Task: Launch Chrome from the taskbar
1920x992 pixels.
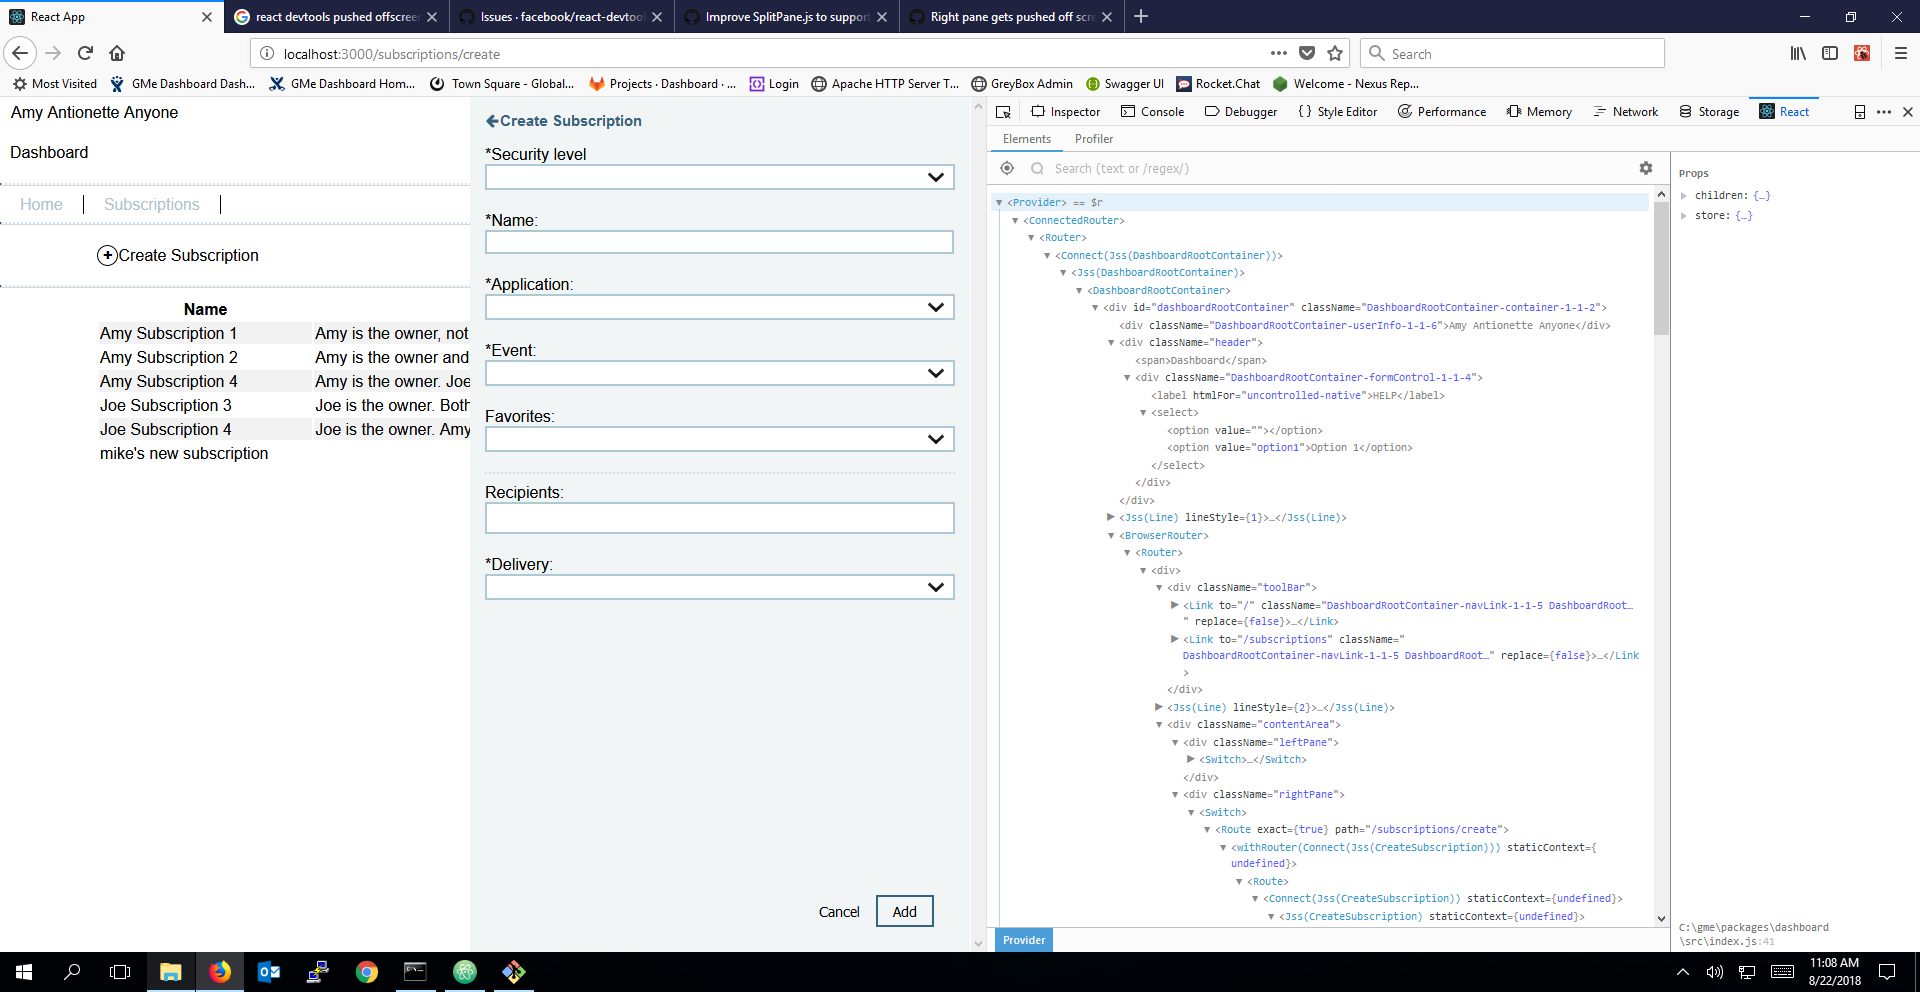Action: (367, 971)
